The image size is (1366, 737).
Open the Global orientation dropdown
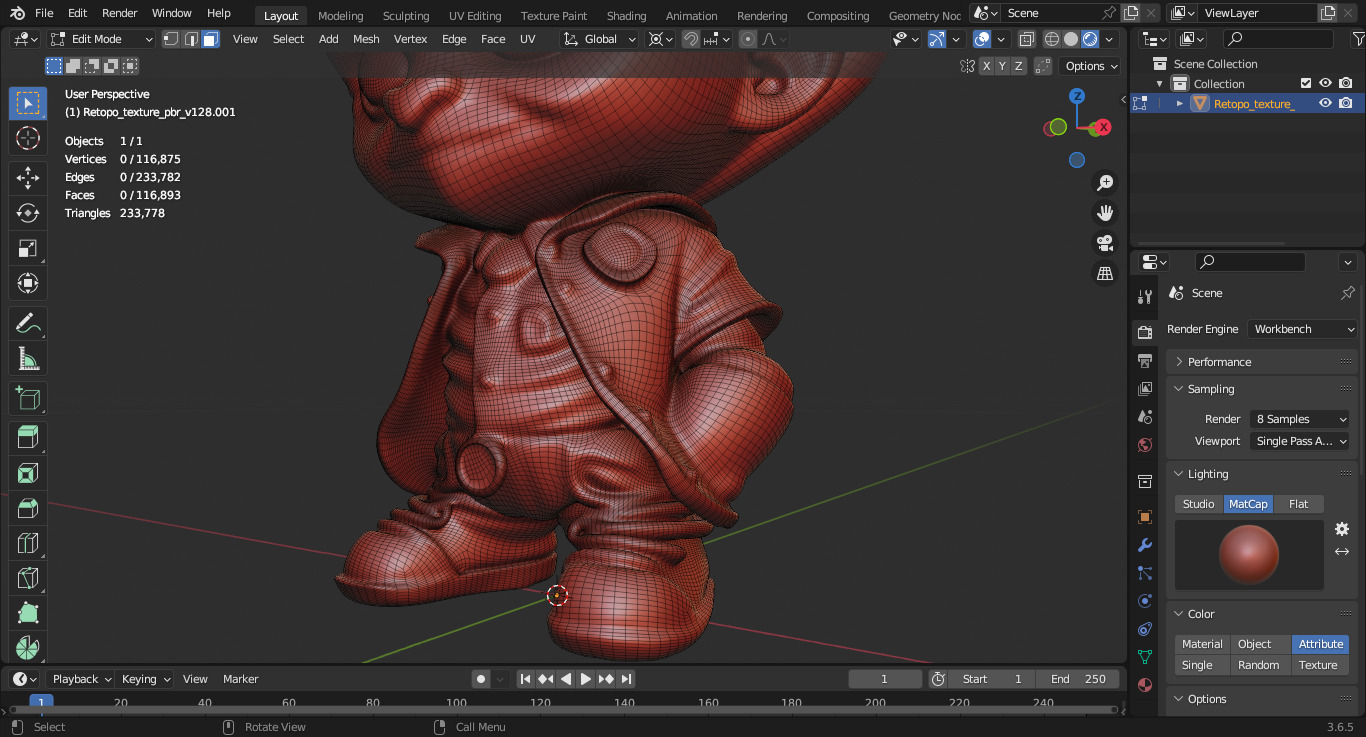coord(599,39)
